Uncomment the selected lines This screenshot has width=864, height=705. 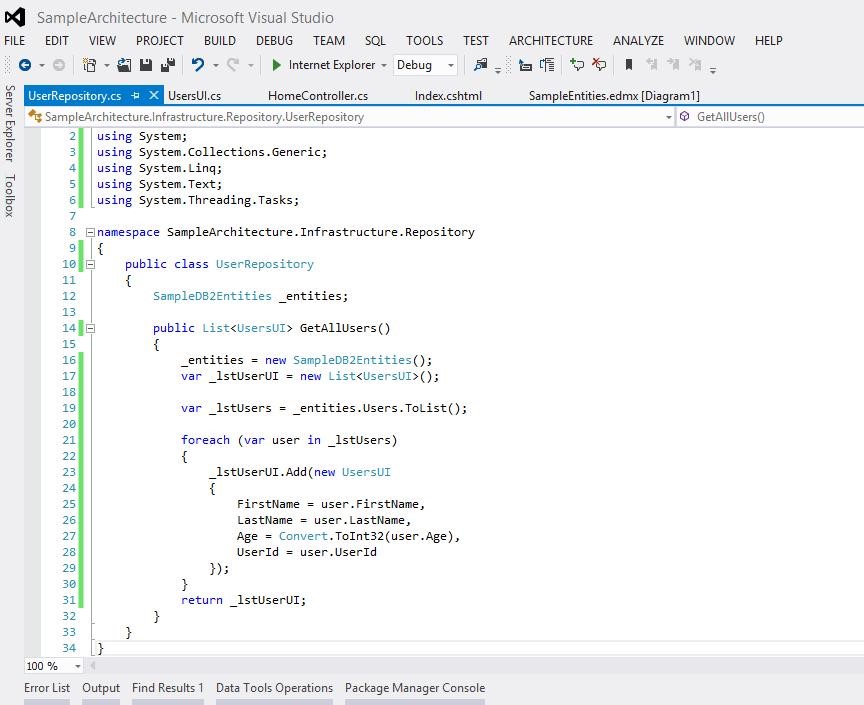(x=602, y=66)
